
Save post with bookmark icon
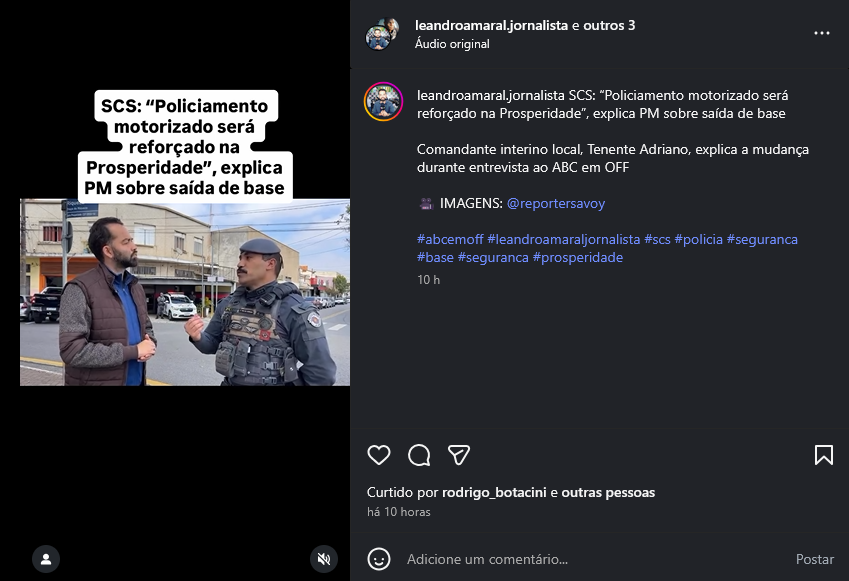(824, 455)
